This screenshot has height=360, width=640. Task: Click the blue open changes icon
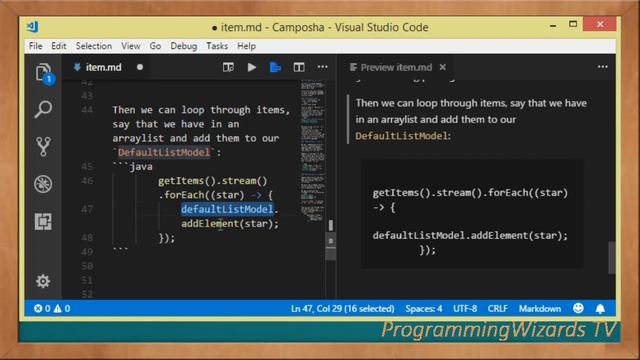(x=276, y=67)
